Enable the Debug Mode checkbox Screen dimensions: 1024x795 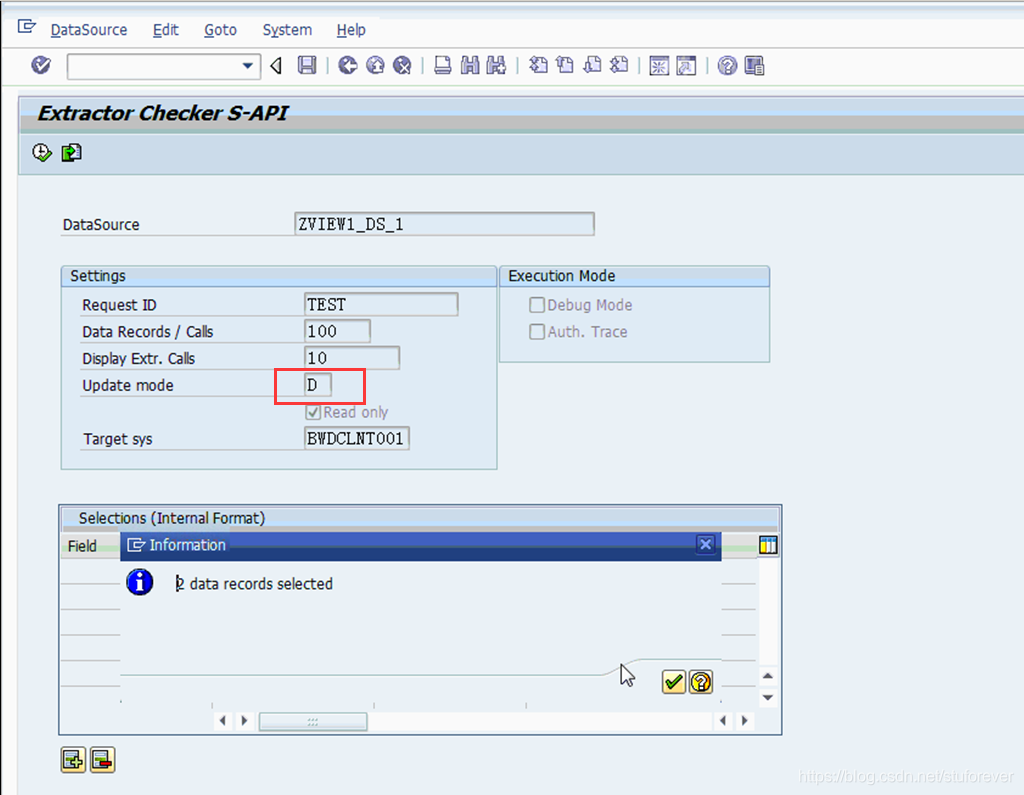537,305
